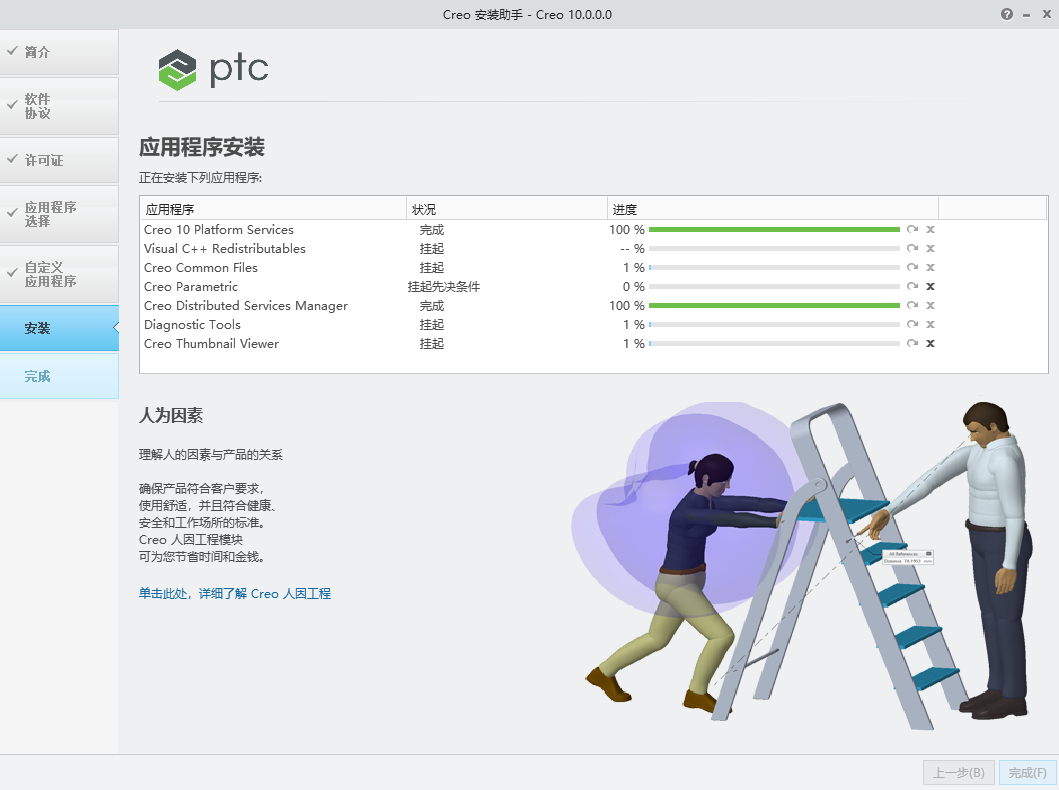Viewport: 1059px width, 790px height.
Task: Select the 完成 step in the sidebar
Action: [59, 376]
